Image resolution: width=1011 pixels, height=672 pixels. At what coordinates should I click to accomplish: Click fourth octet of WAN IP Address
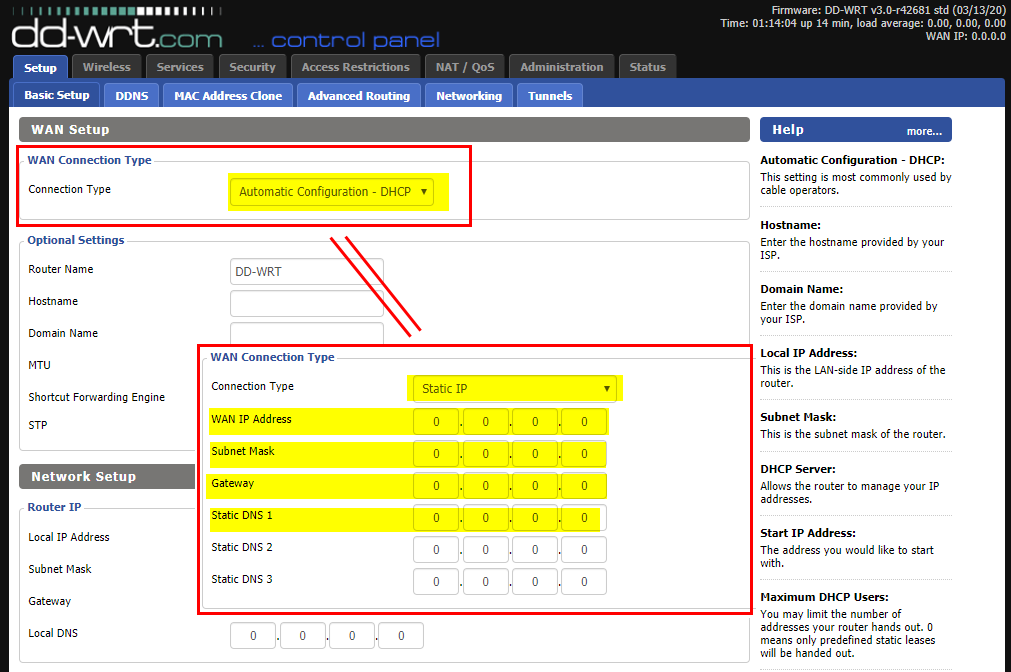(x=584, y=422)
